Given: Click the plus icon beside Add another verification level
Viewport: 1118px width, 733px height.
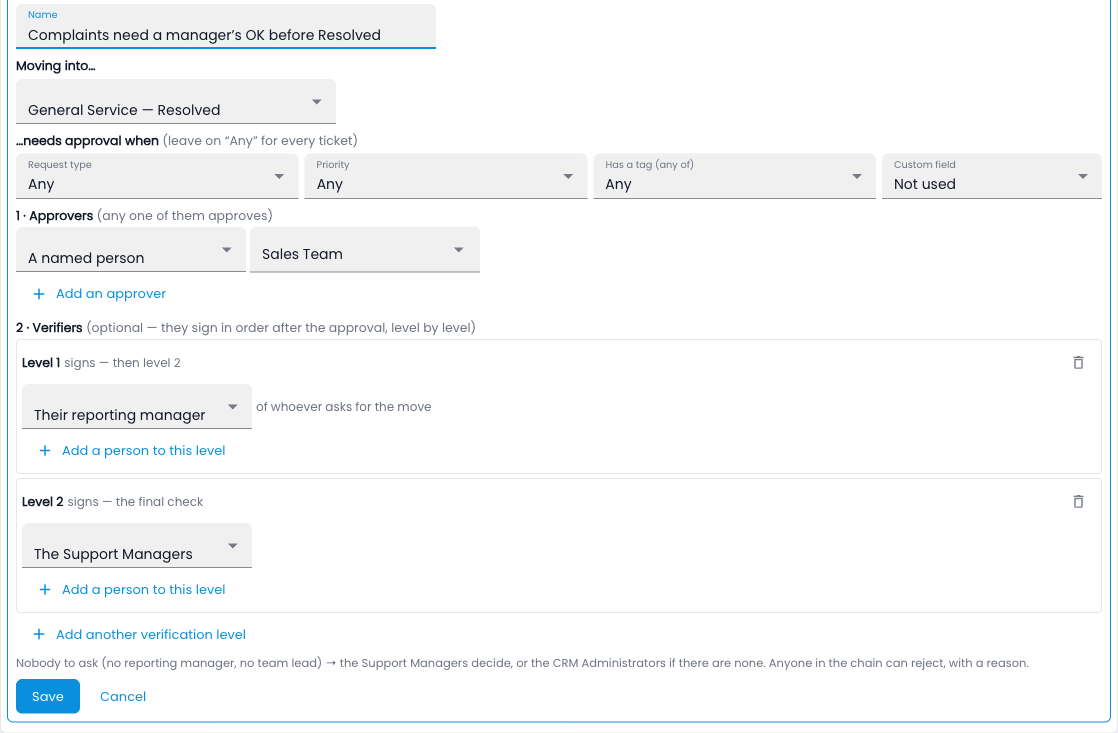Looking at the screenshot, I should click(39, 635).
